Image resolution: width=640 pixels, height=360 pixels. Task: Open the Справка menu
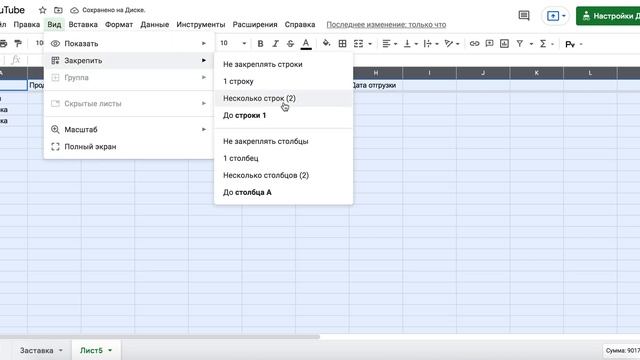(x=300, y=24)
